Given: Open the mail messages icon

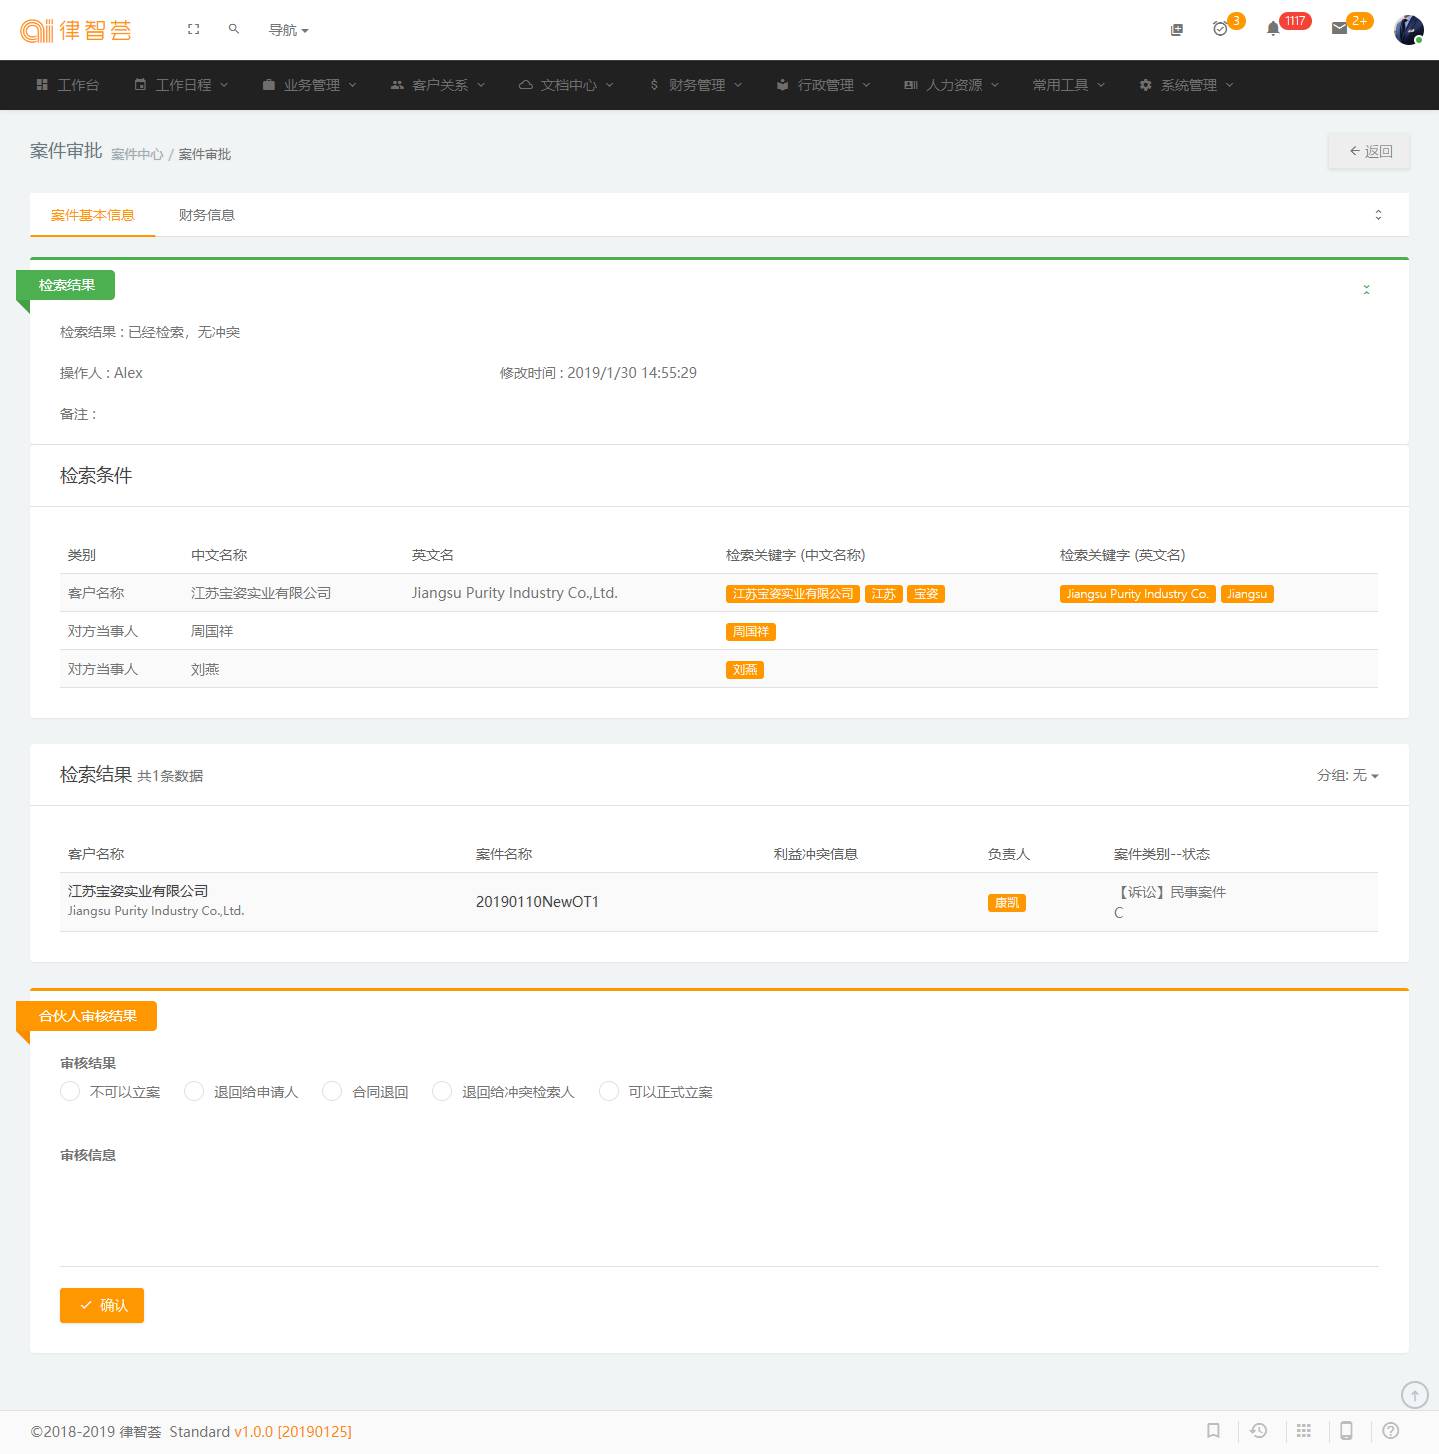Looking at the screenshot, I should (1339, 29).
